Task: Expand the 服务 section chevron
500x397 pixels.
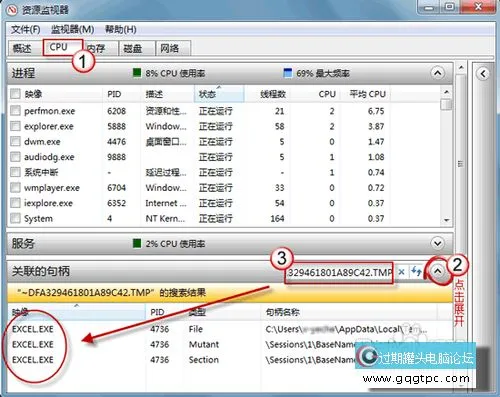Action: pyautogui.click(x=438, y=243)
